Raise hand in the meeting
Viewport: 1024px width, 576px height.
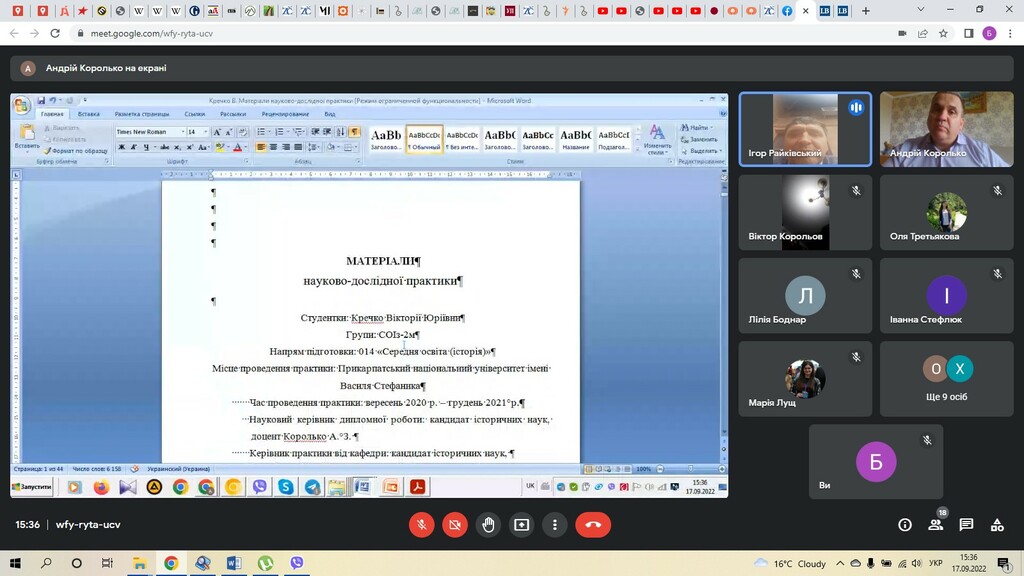tap(488, 525)
